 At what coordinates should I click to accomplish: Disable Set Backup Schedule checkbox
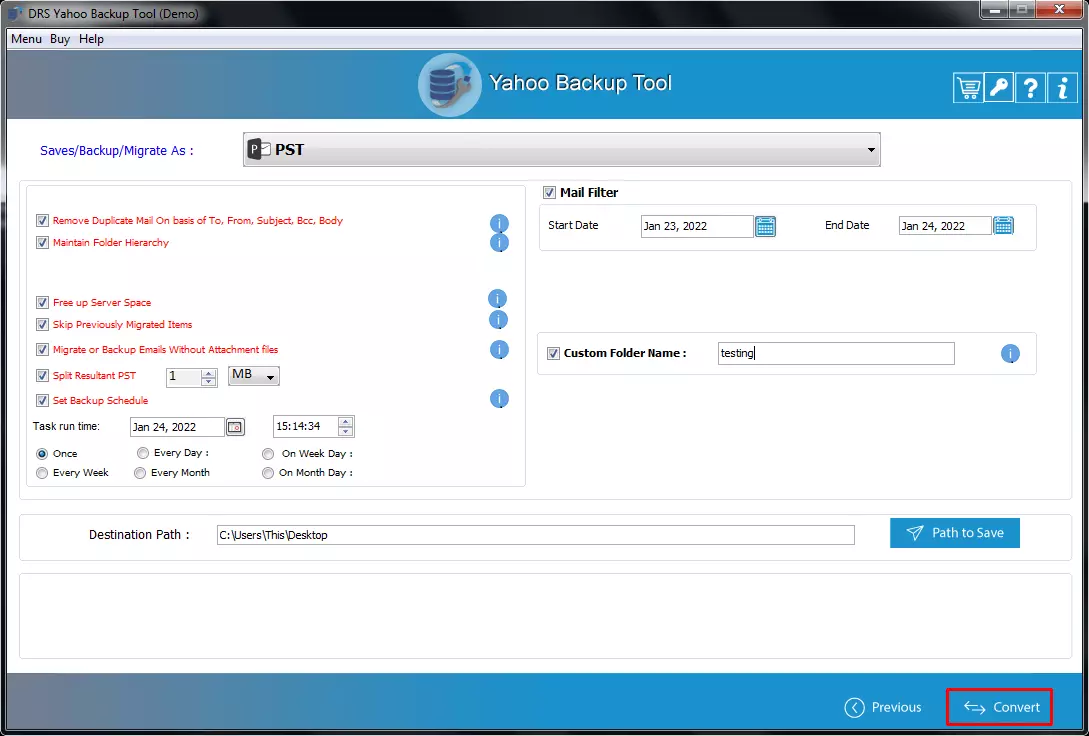(x=42, y=401)
